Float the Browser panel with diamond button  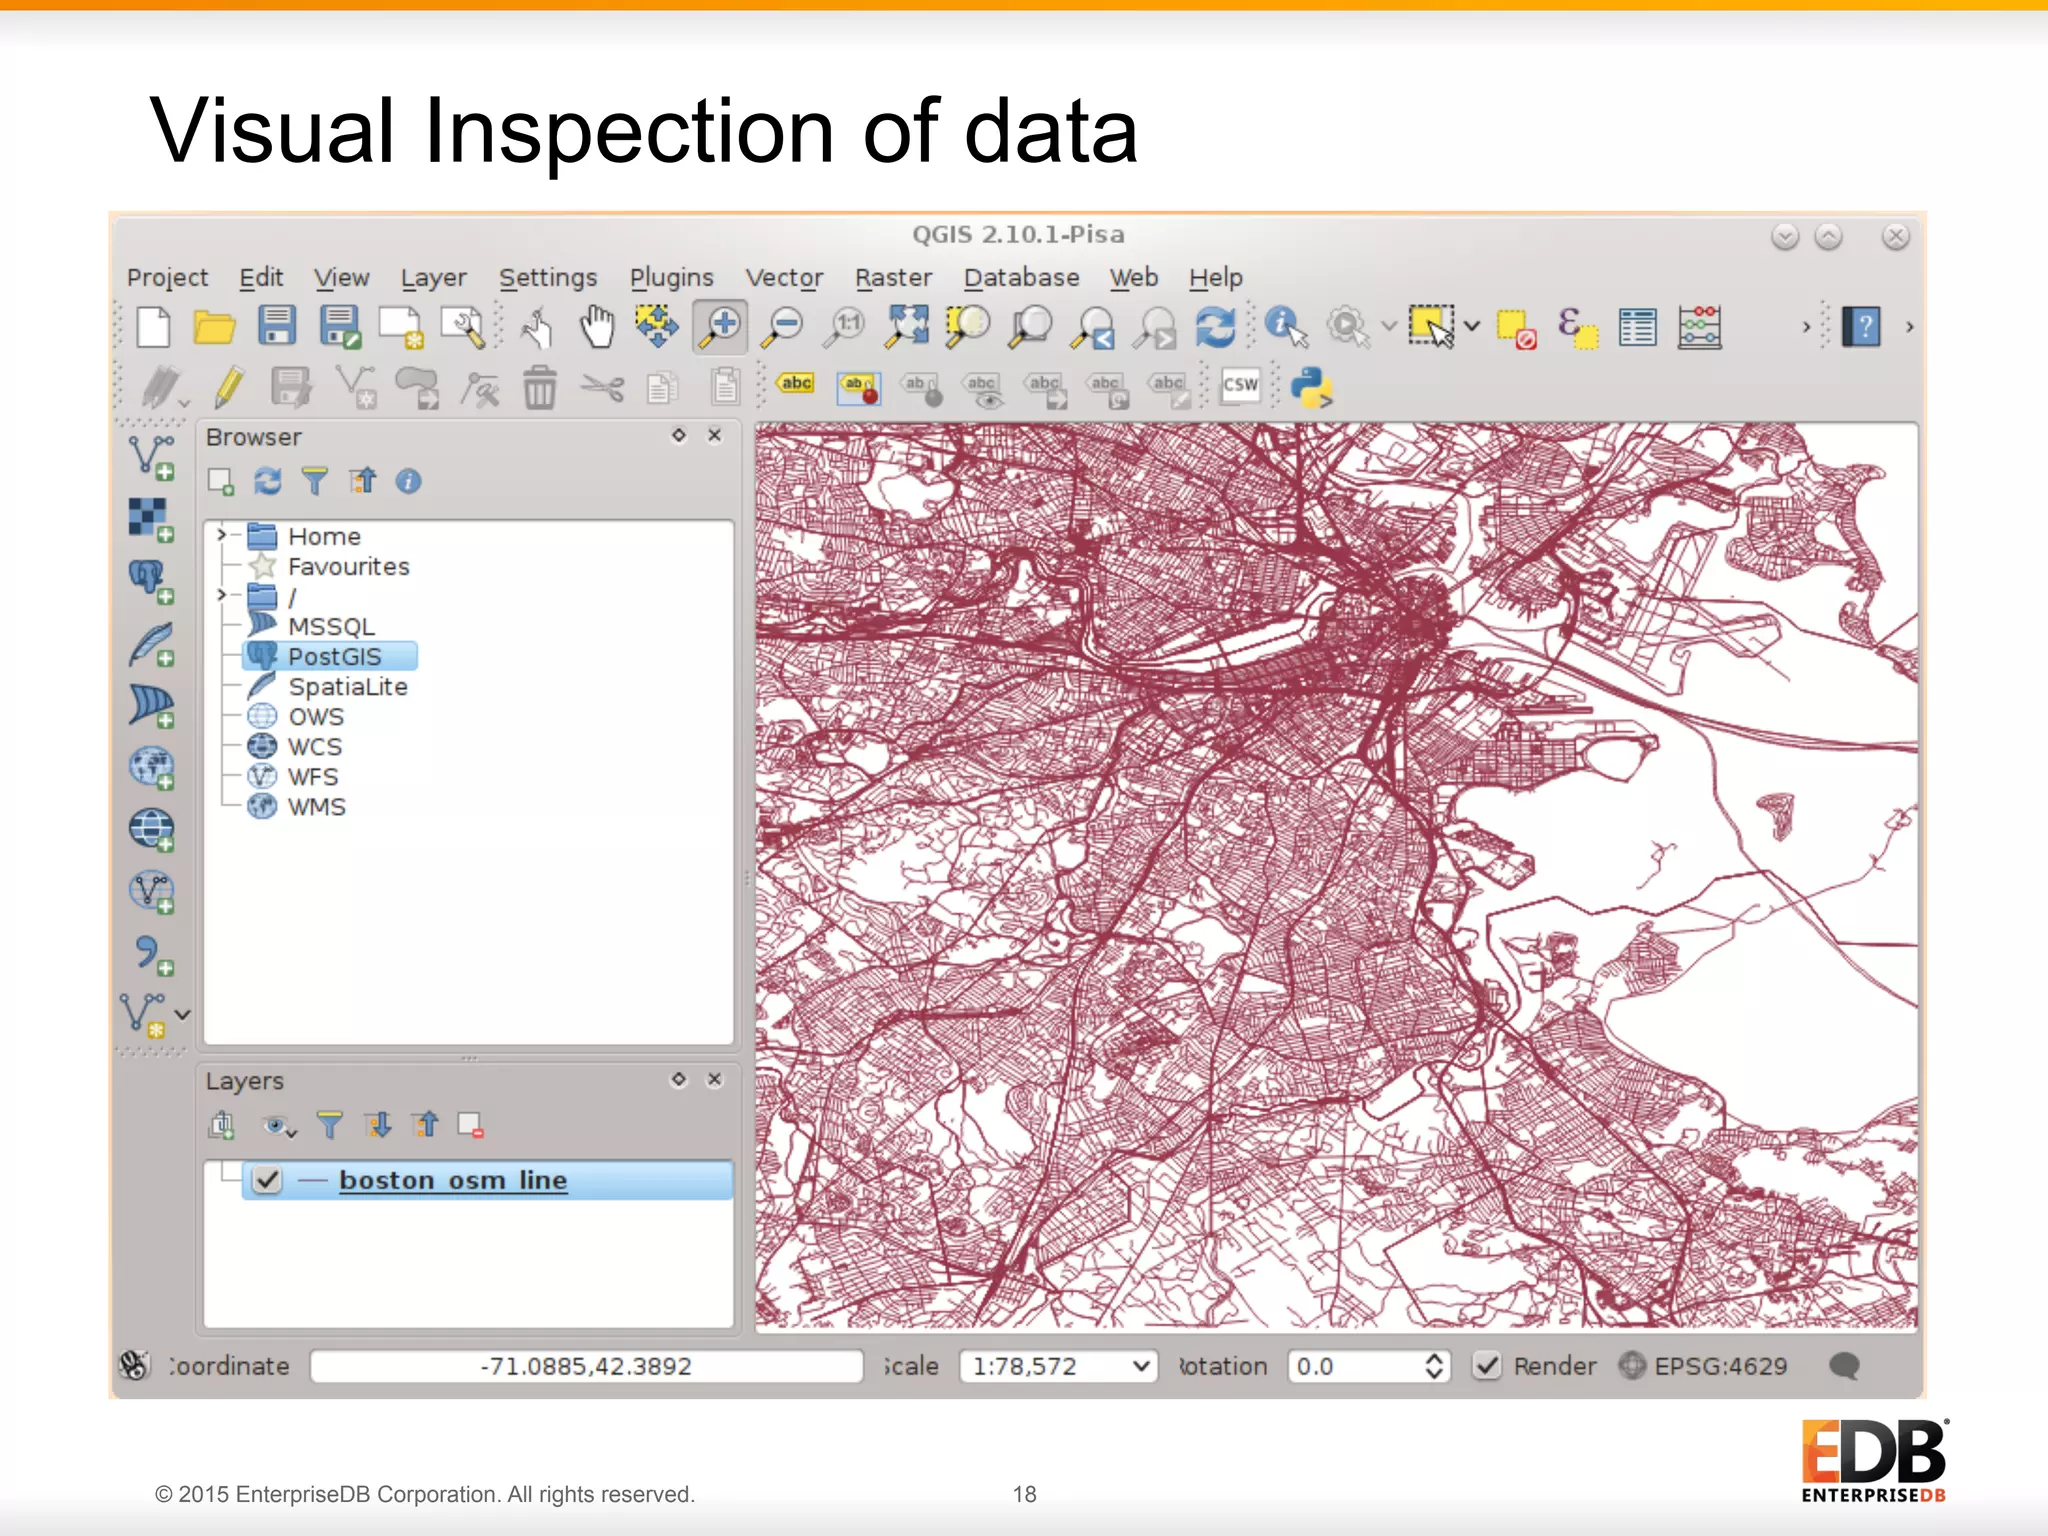(679, 435)
